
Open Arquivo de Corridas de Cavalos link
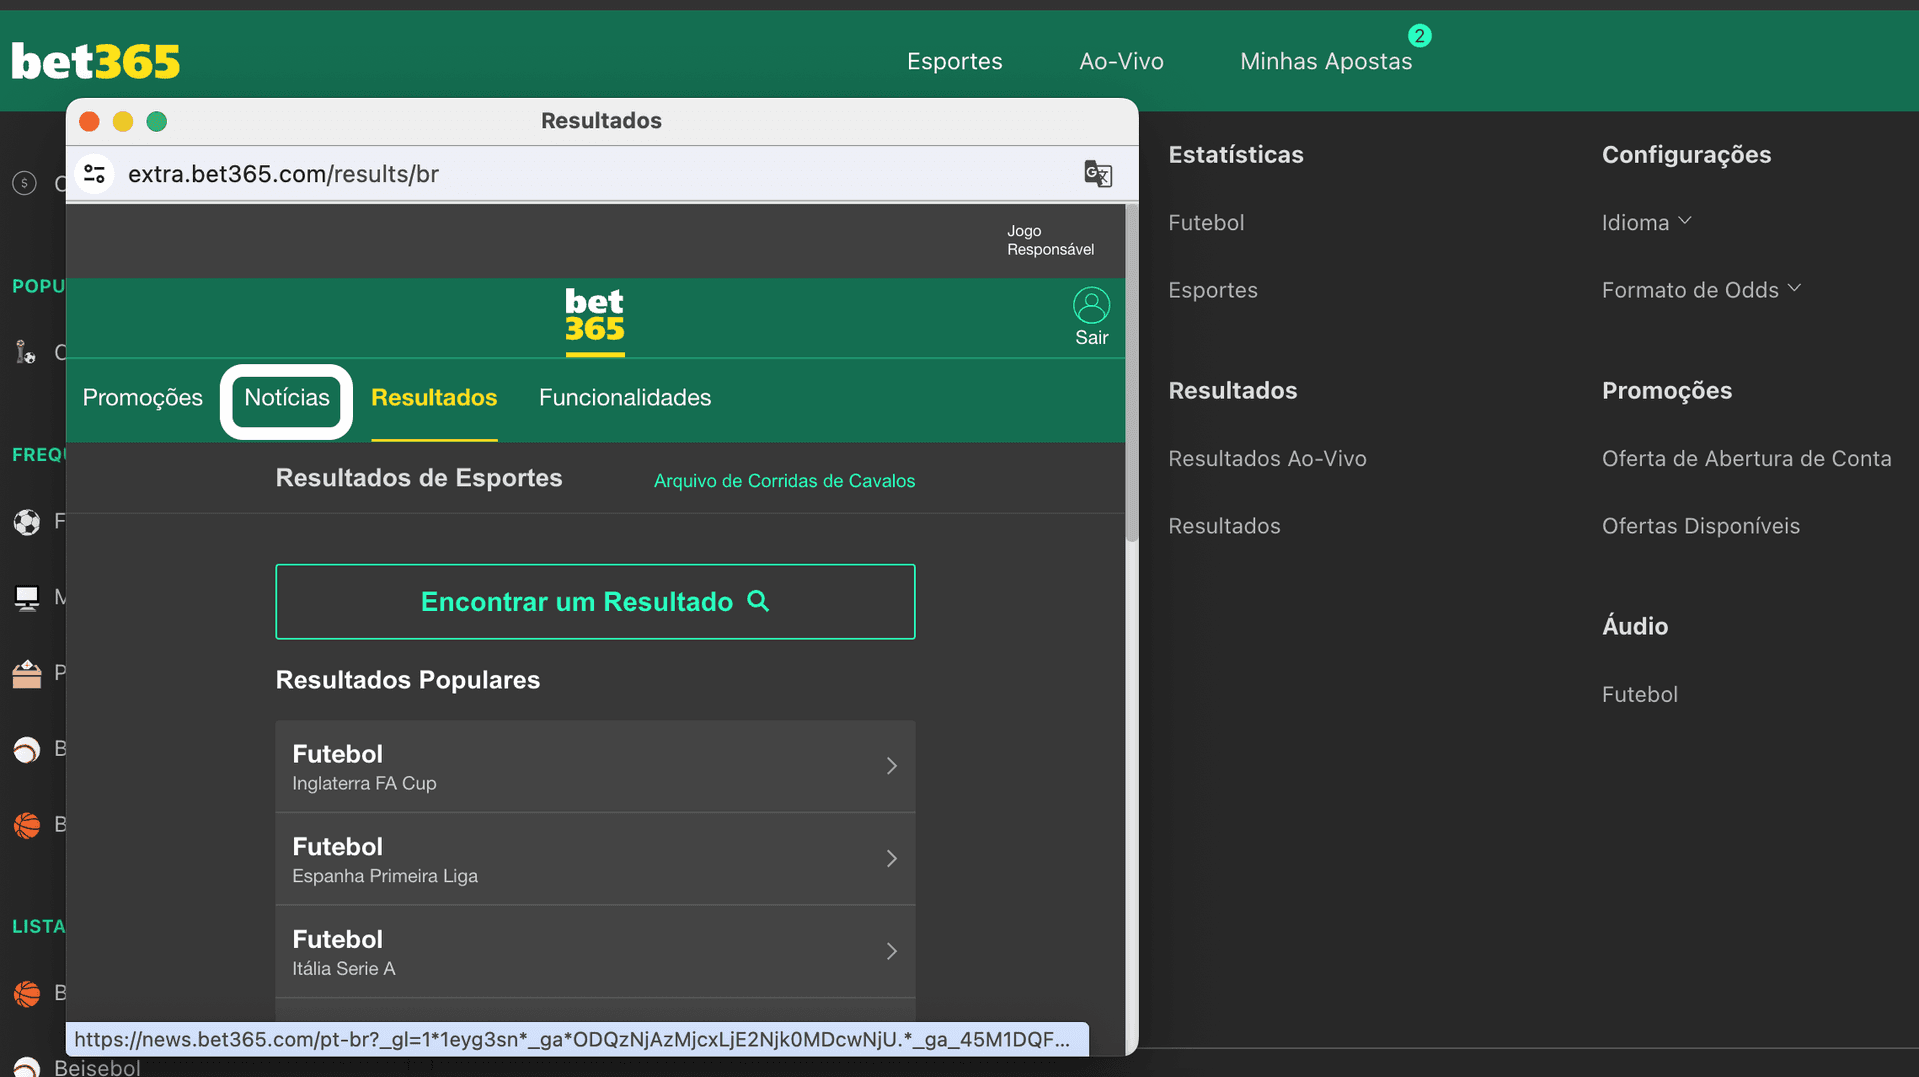pyautogui.click(x=784, y=481)
